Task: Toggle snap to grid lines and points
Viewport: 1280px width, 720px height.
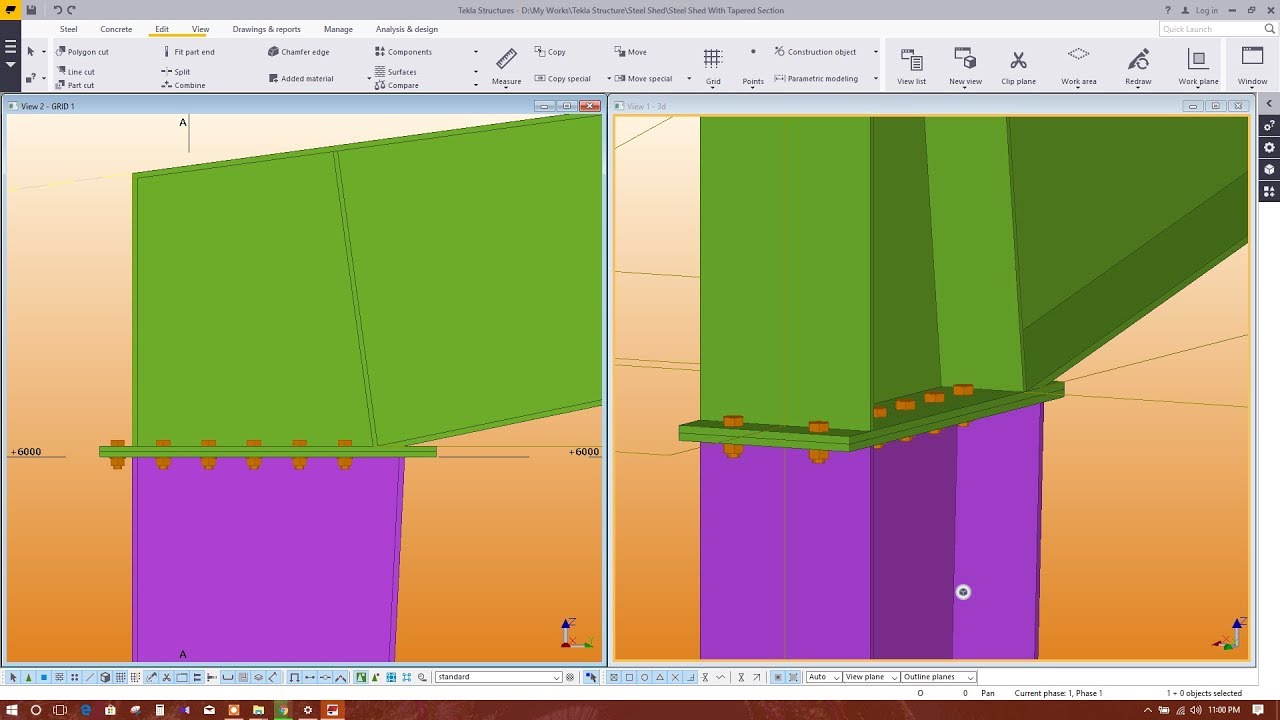Action: tap(120, 677)
